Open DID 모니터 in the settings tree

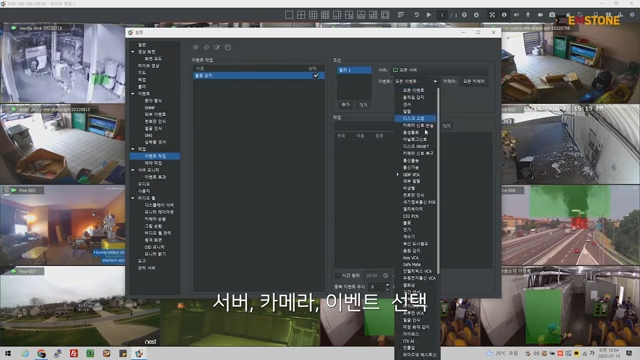click(x=155, y=247)
